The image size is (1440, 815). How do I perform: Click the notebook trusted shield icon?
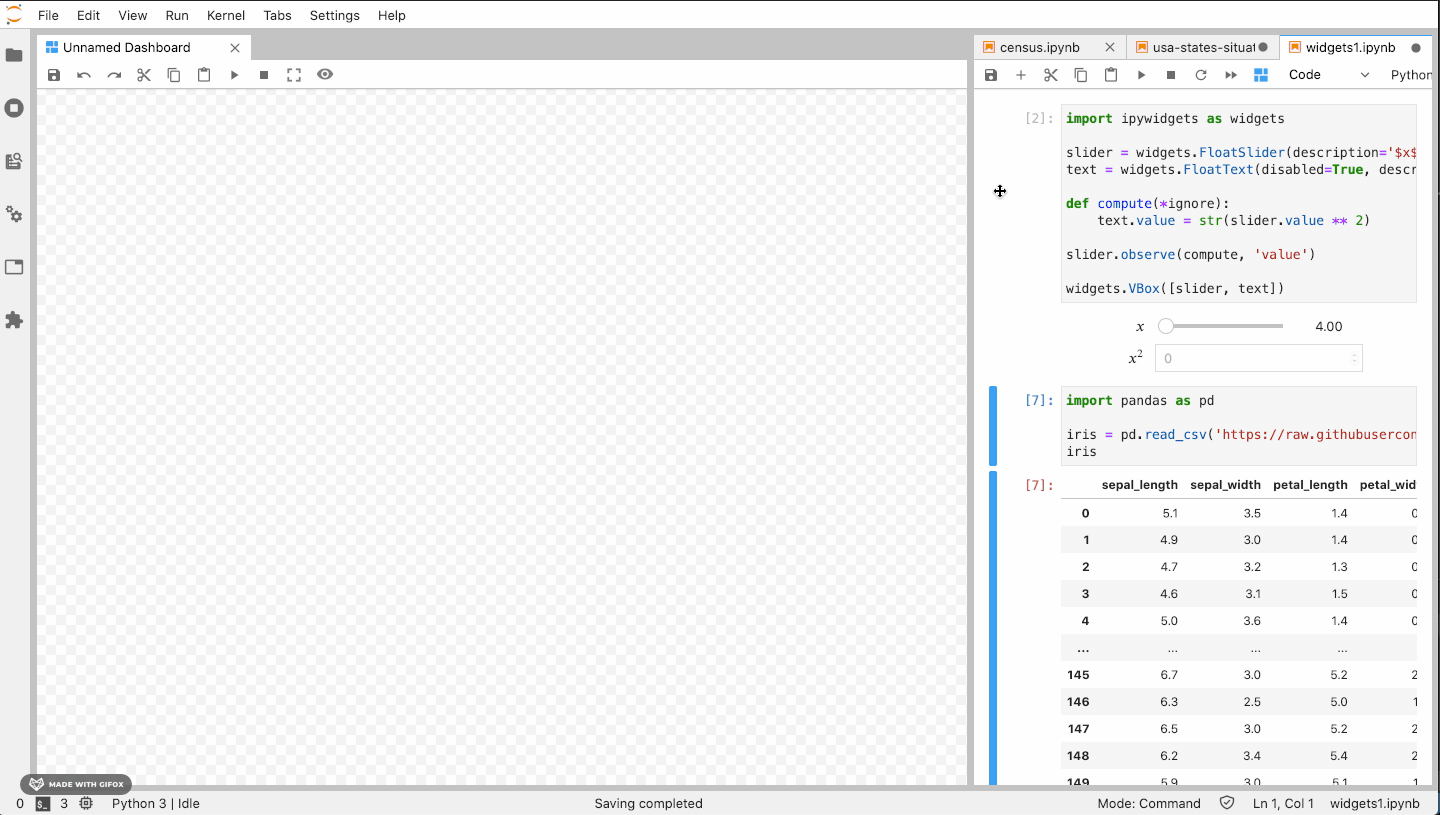click(x=1227, y=803)
